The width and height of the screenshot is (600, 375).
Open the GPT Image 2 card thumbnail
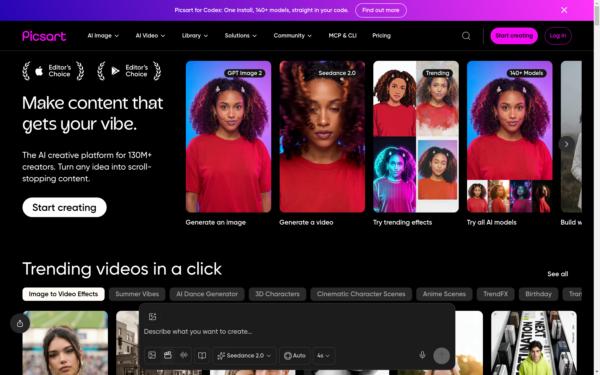(228, 137)
